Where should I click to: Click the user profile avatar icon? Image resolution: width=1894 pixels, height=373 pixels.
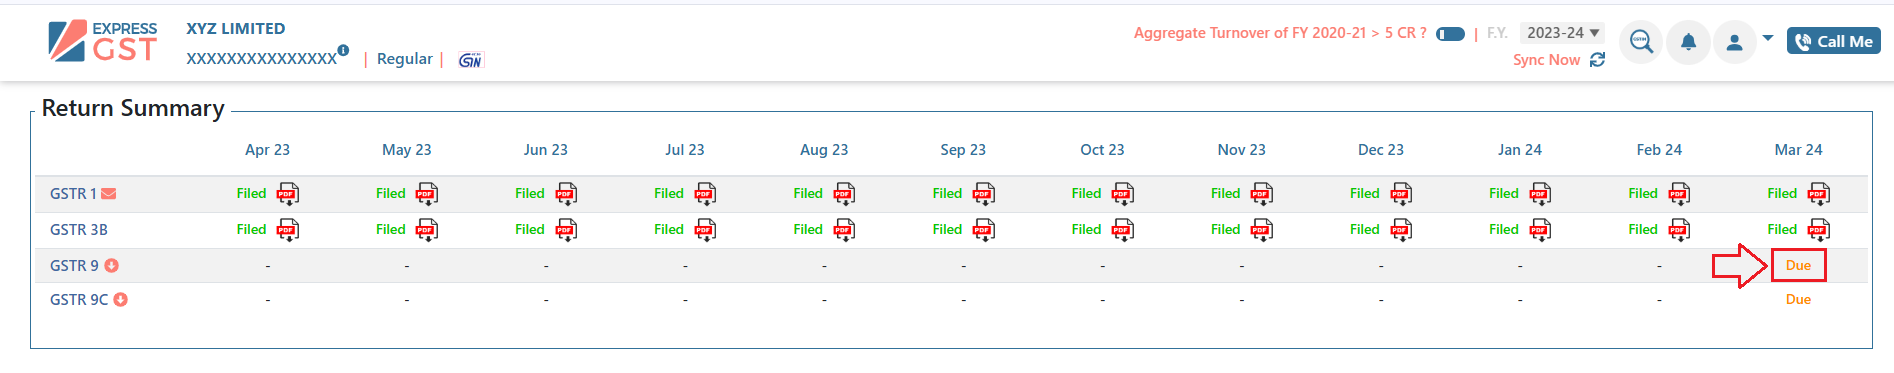coord(1735,42)
